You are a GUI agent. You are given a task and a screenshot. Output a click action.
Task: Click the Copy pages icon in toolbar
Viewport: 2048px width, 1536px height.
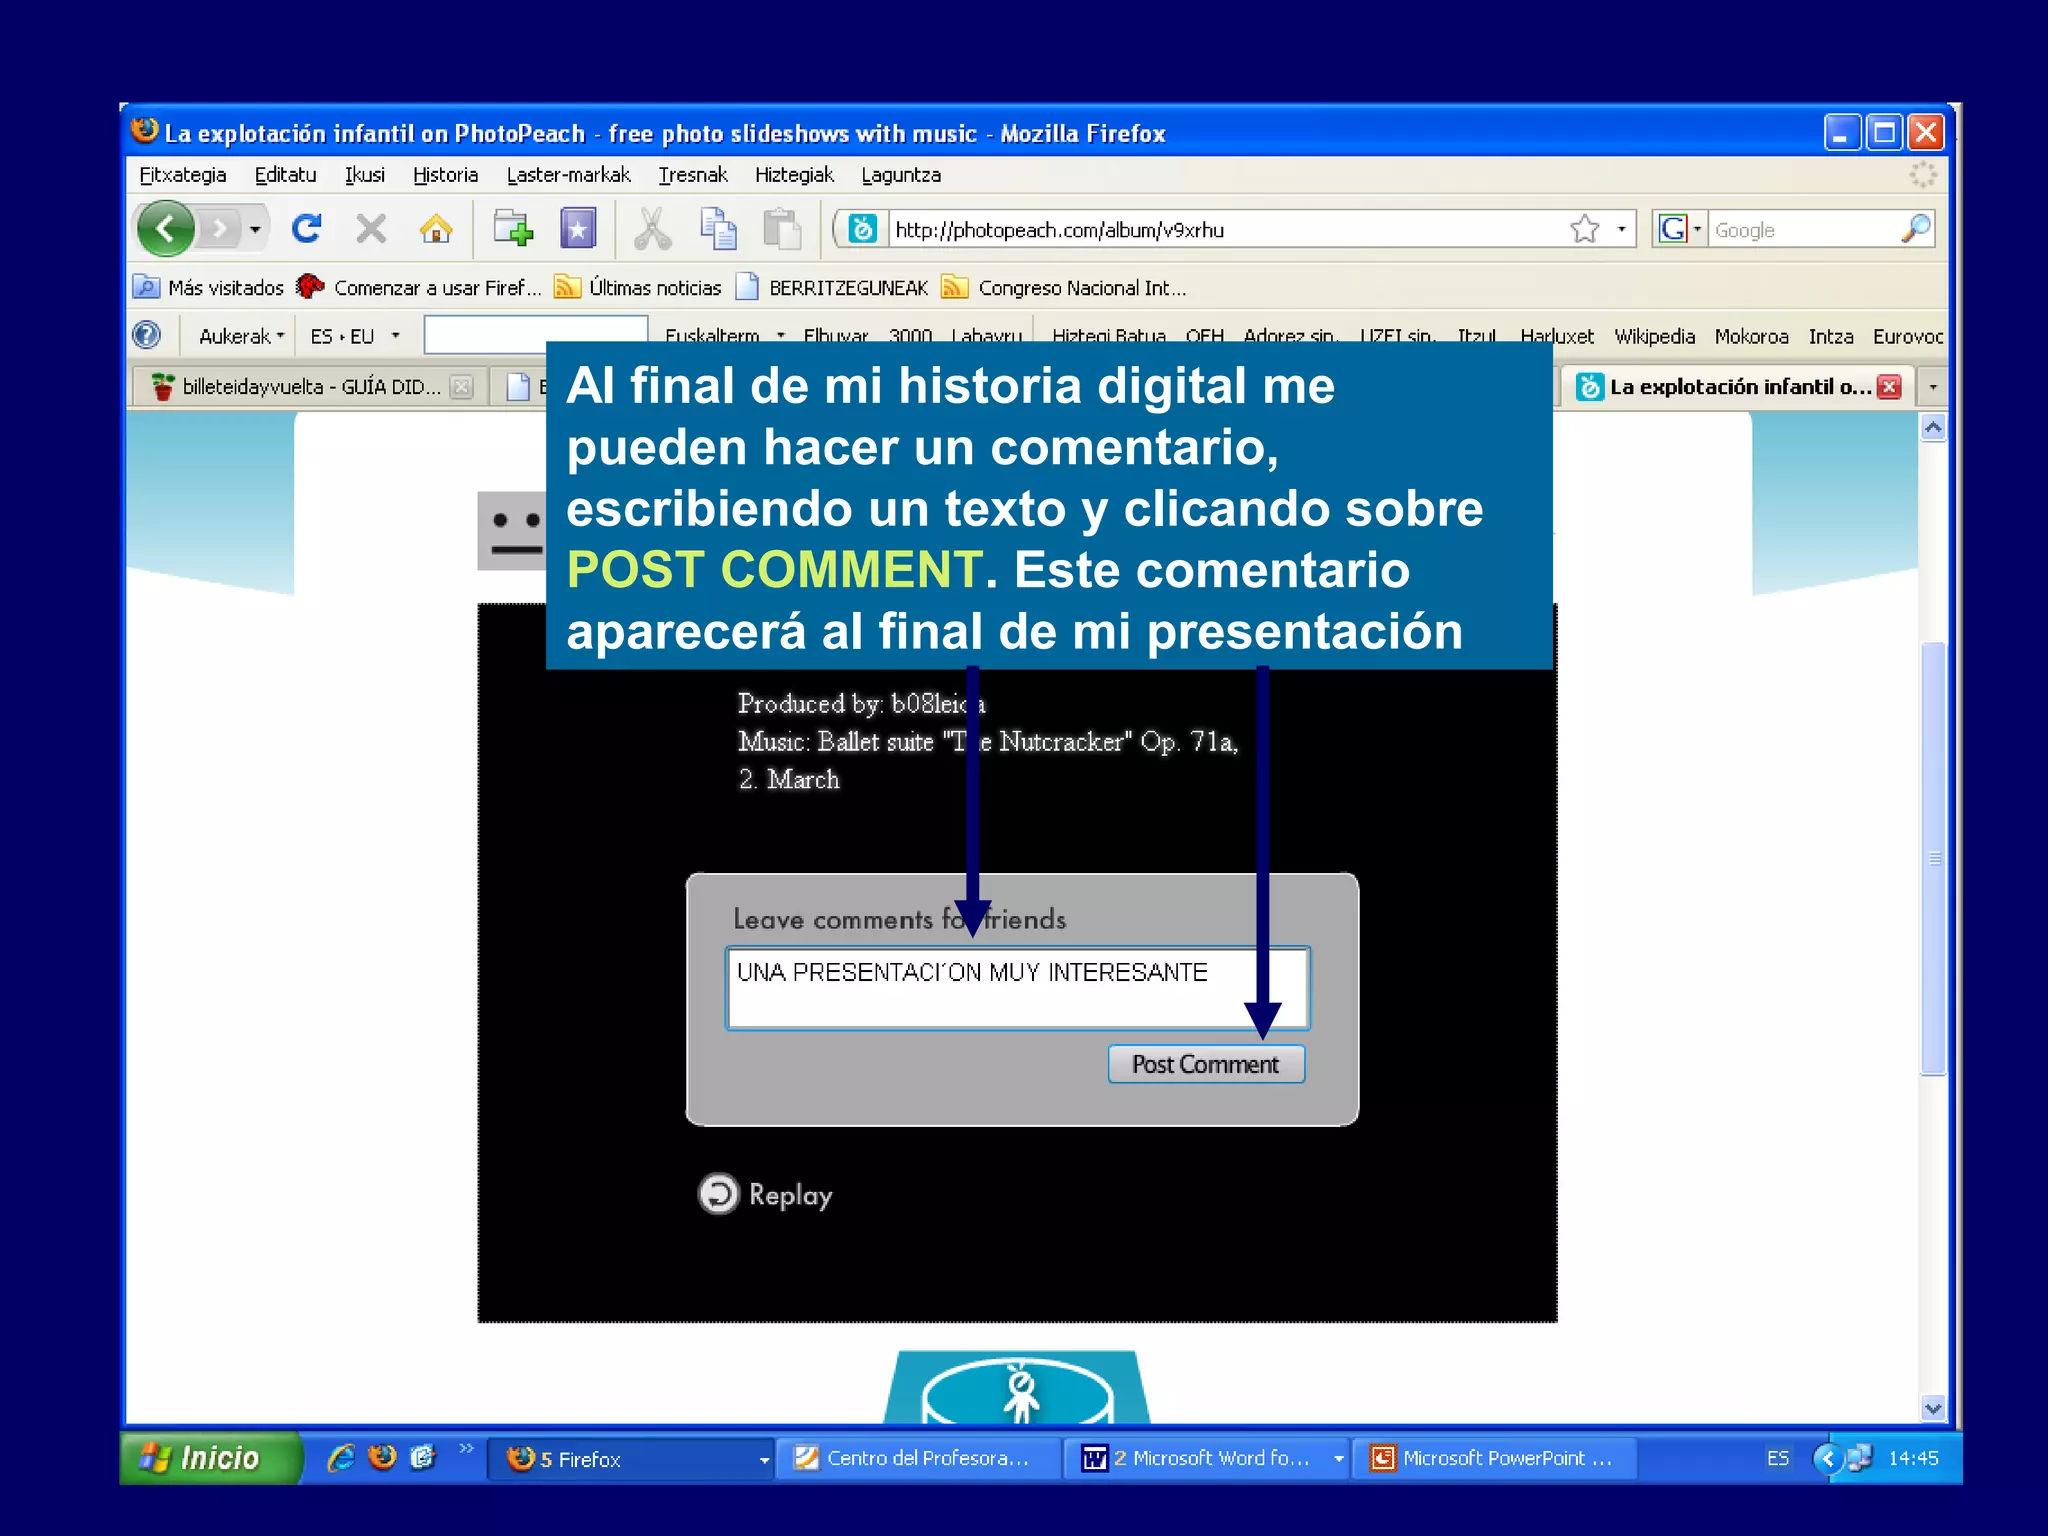point(718,229)
